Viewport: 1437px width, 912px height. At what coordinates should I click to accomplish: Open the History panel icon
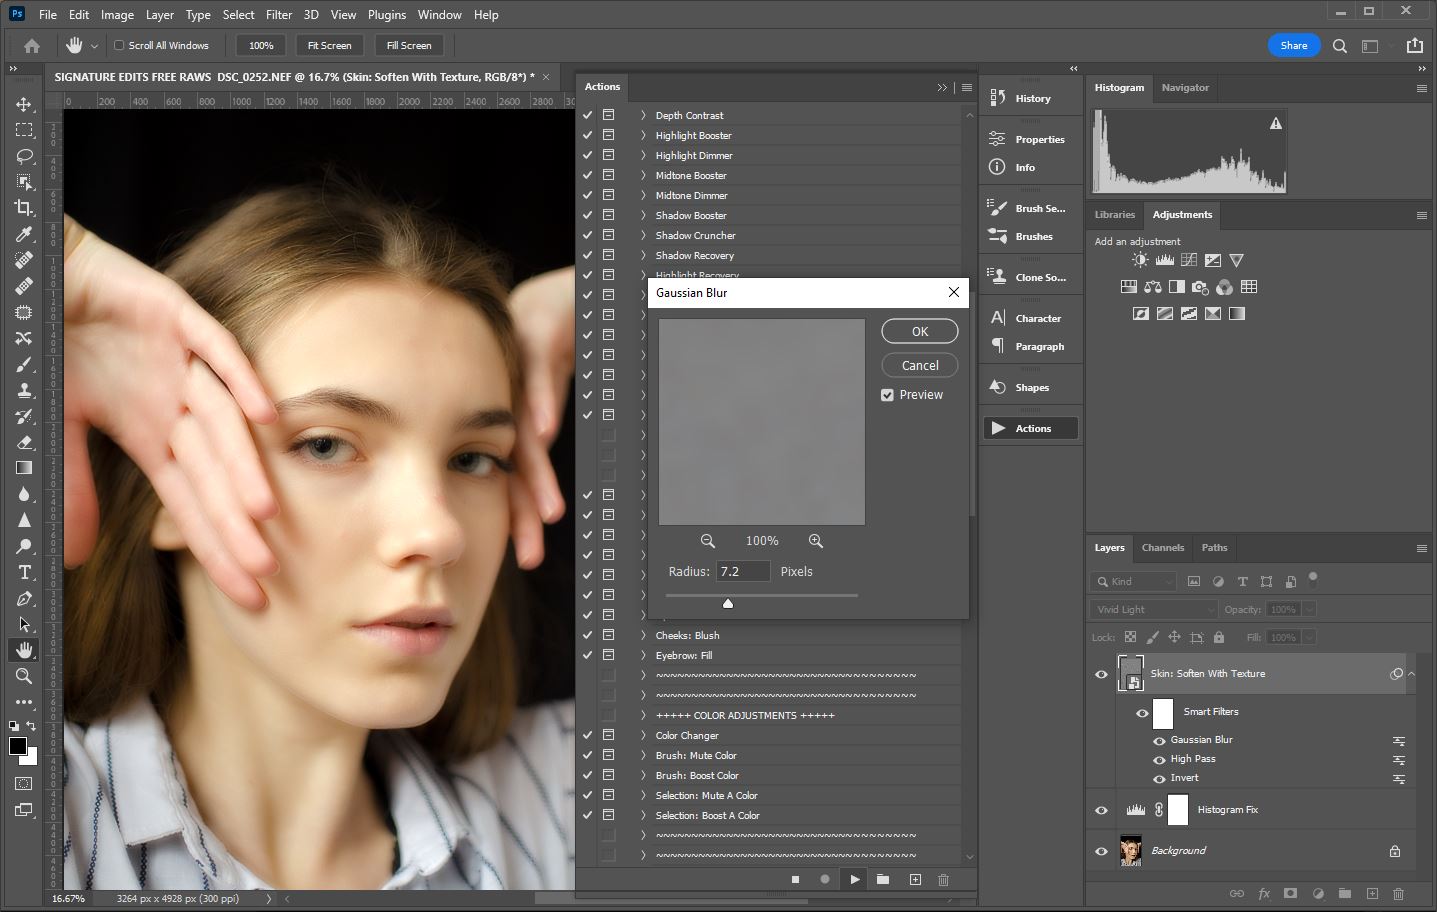coord(998,98)
